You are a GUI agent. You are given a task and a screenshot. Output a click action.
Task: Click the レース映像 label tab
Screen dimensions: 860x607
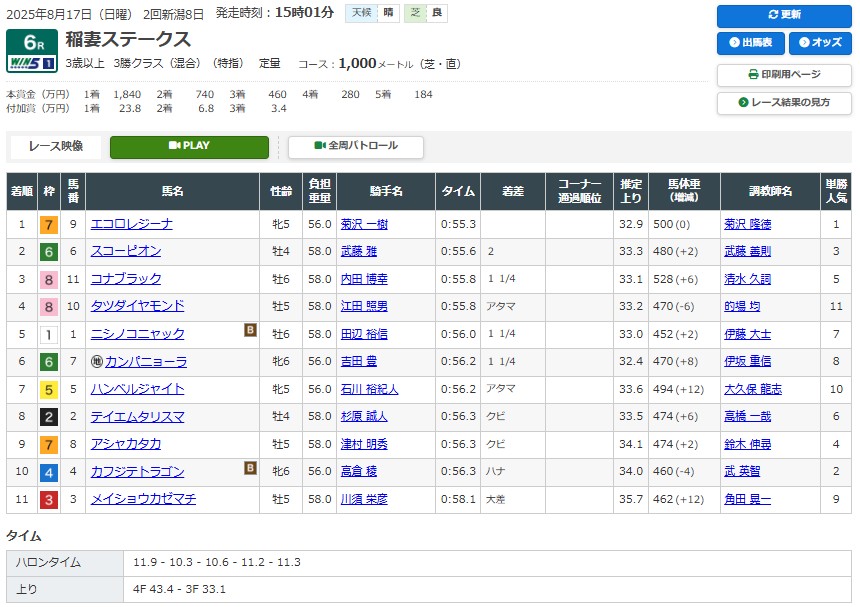coord(56,146)
